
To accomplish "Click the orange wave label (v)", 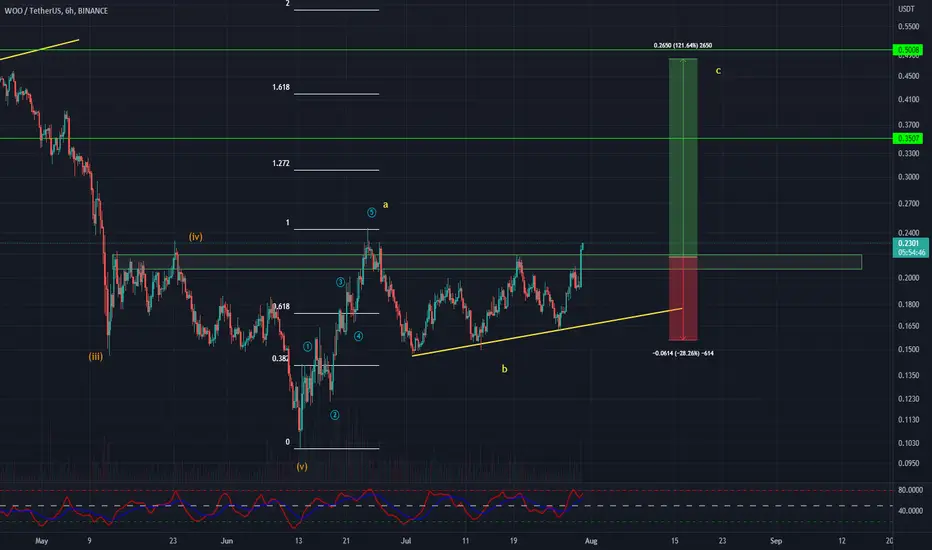I will pos(302,467).
